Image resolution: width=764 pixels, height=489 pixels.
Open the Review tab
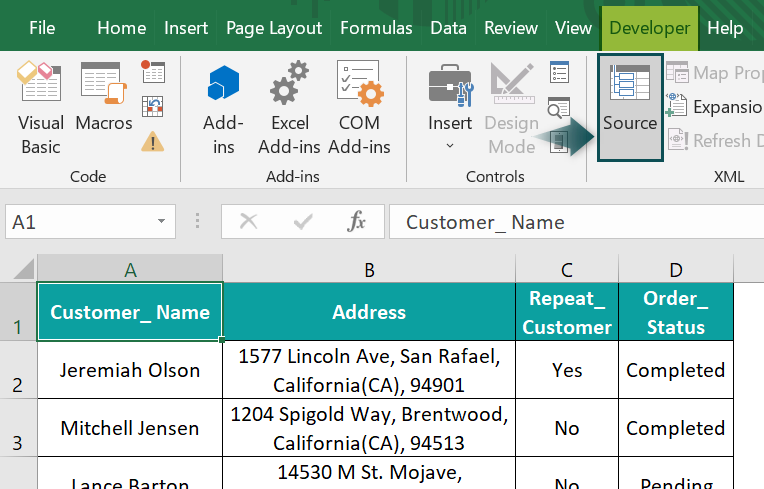click(x=511, y=28)
